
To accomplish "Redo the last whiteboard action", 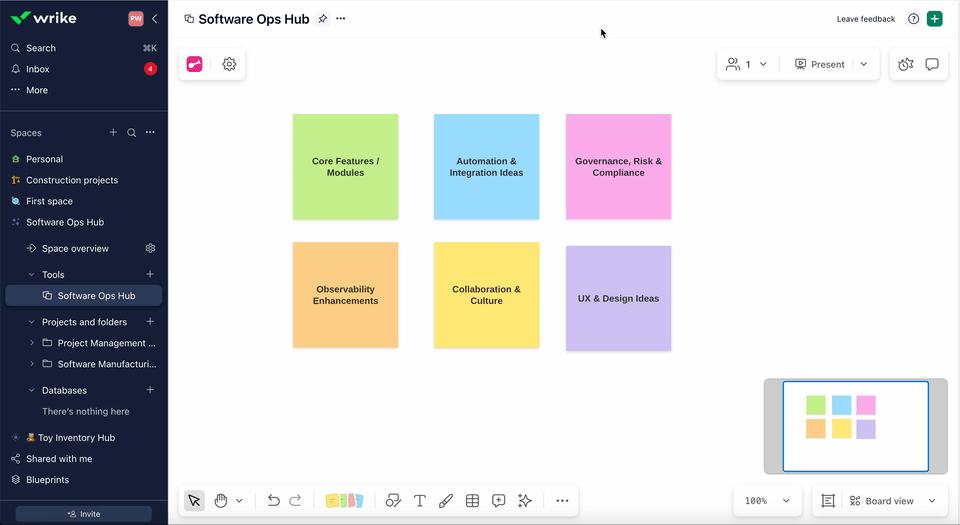I will (295, 501).
